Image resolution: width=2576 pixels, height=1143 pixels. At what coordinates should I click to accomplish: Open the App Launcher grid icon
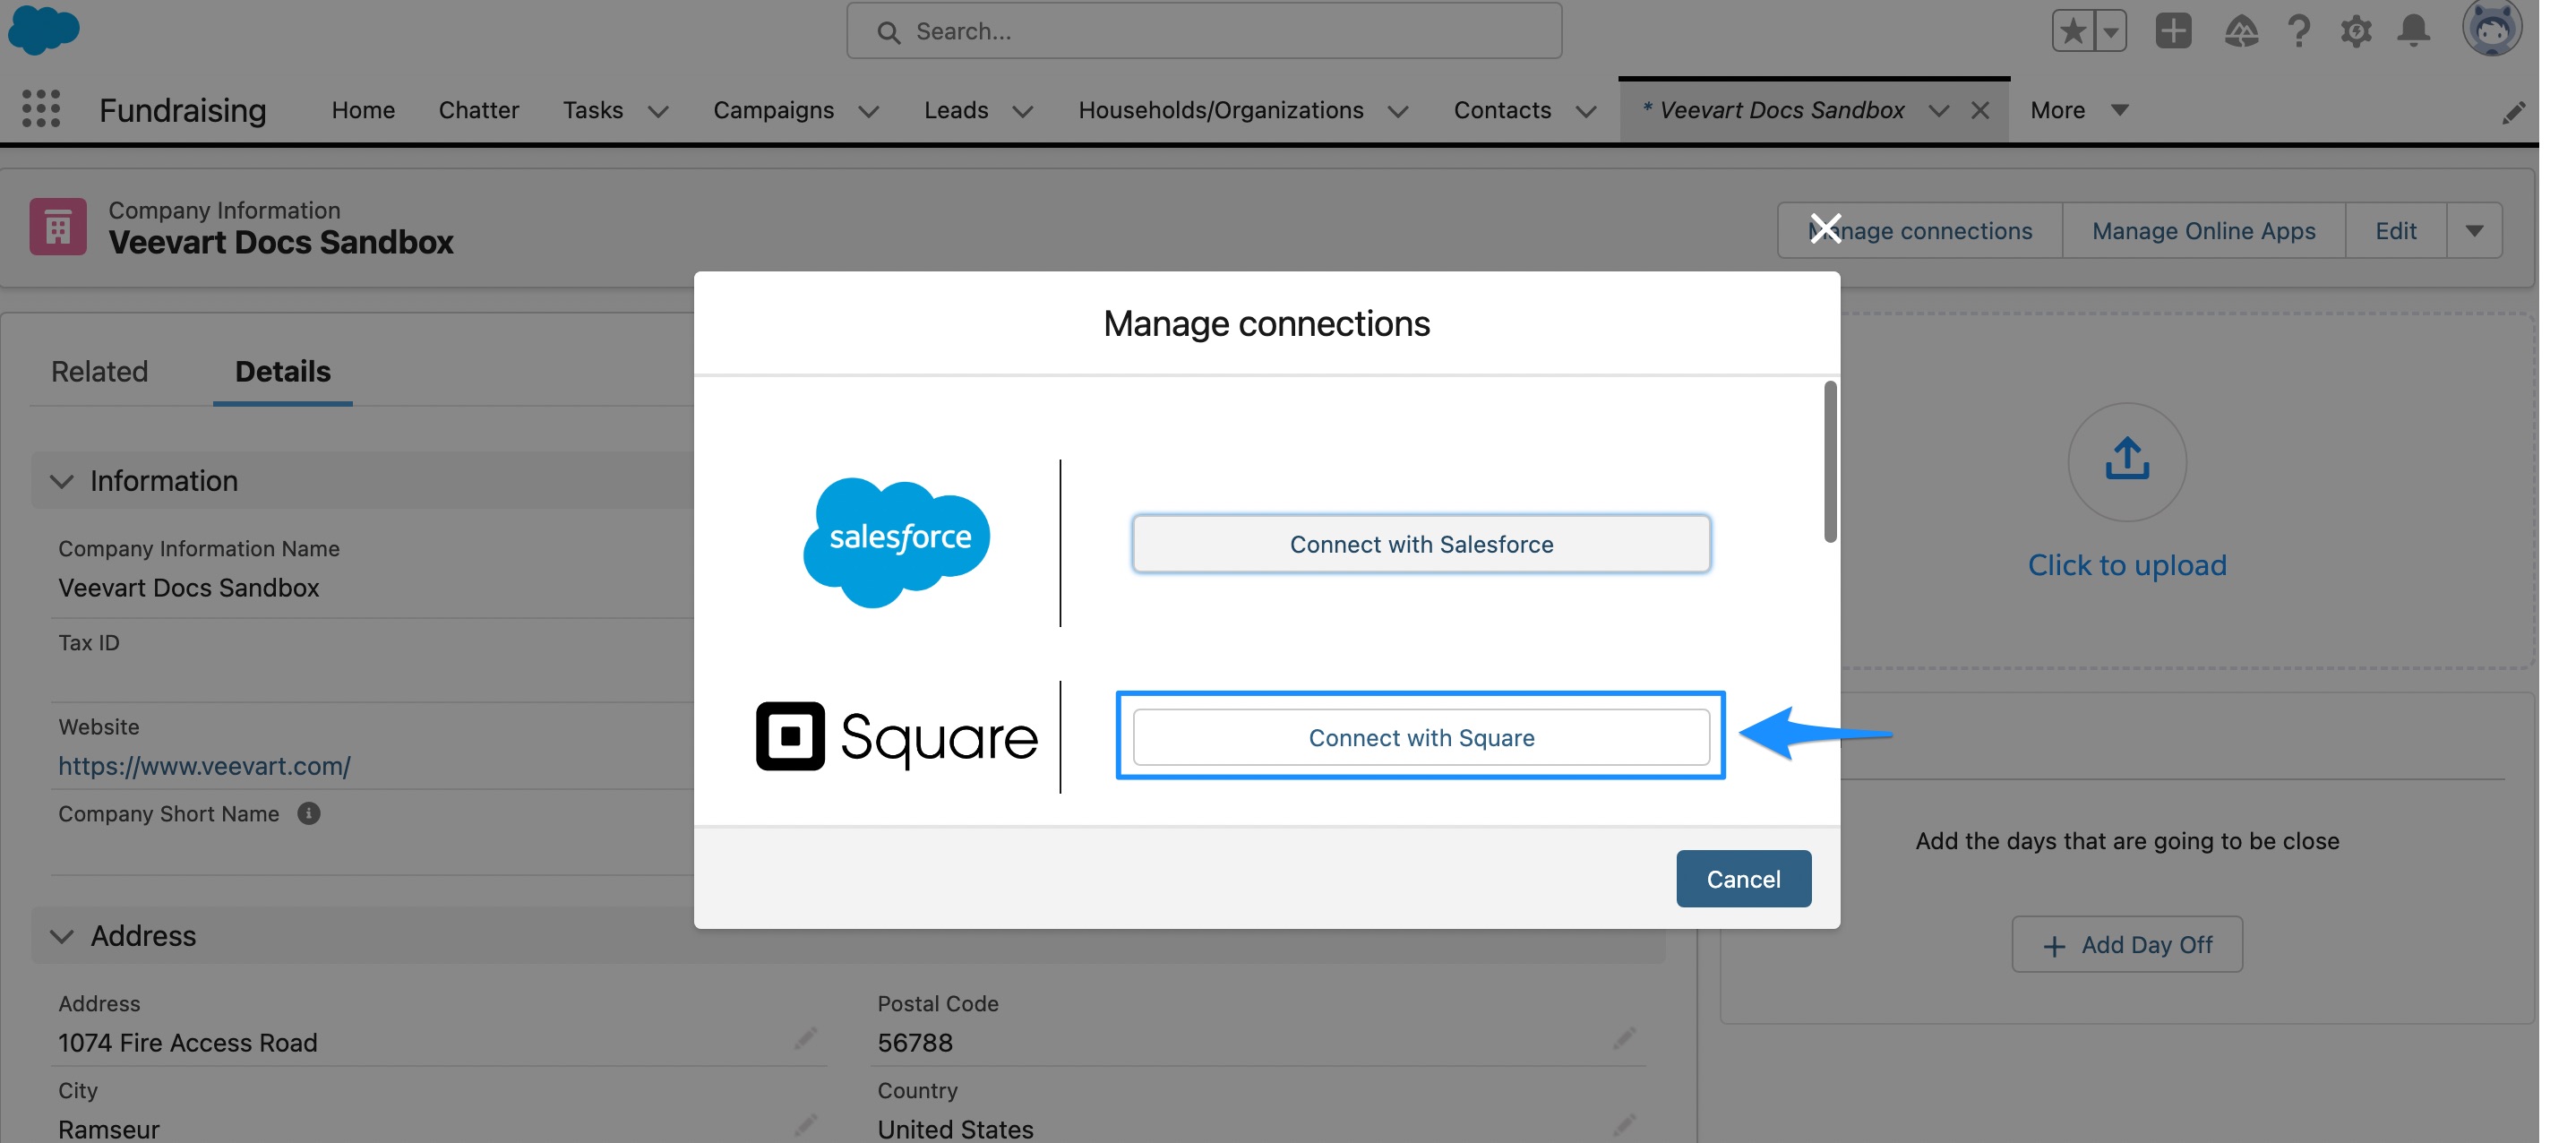[40, 108]
